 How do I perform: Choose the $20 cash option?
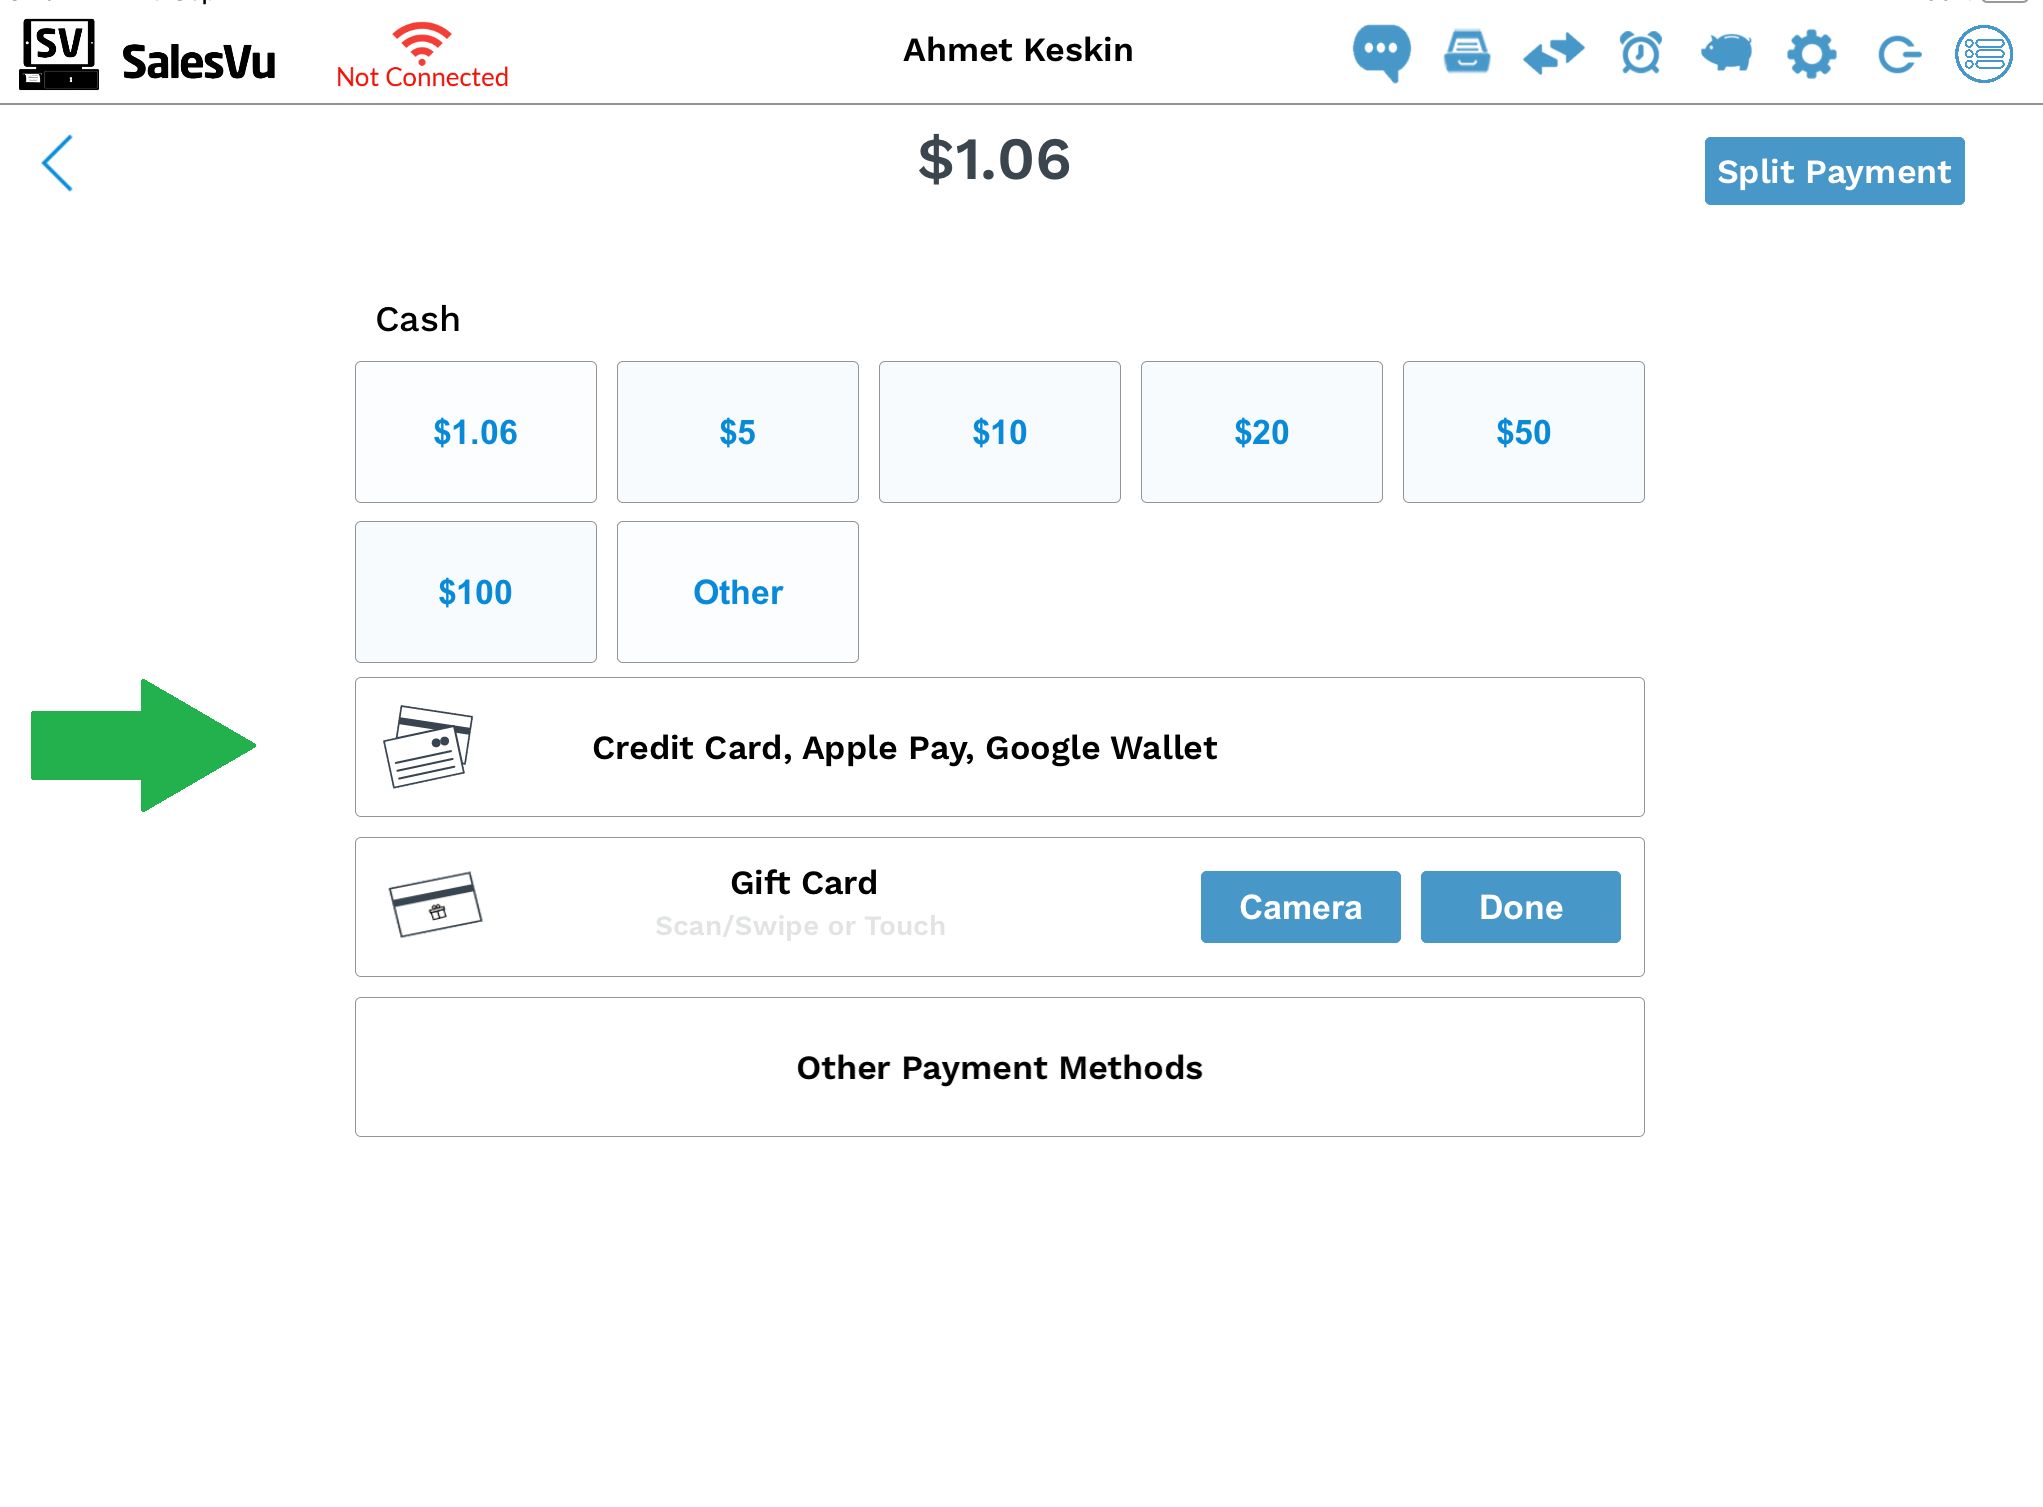click(1261, 432)
